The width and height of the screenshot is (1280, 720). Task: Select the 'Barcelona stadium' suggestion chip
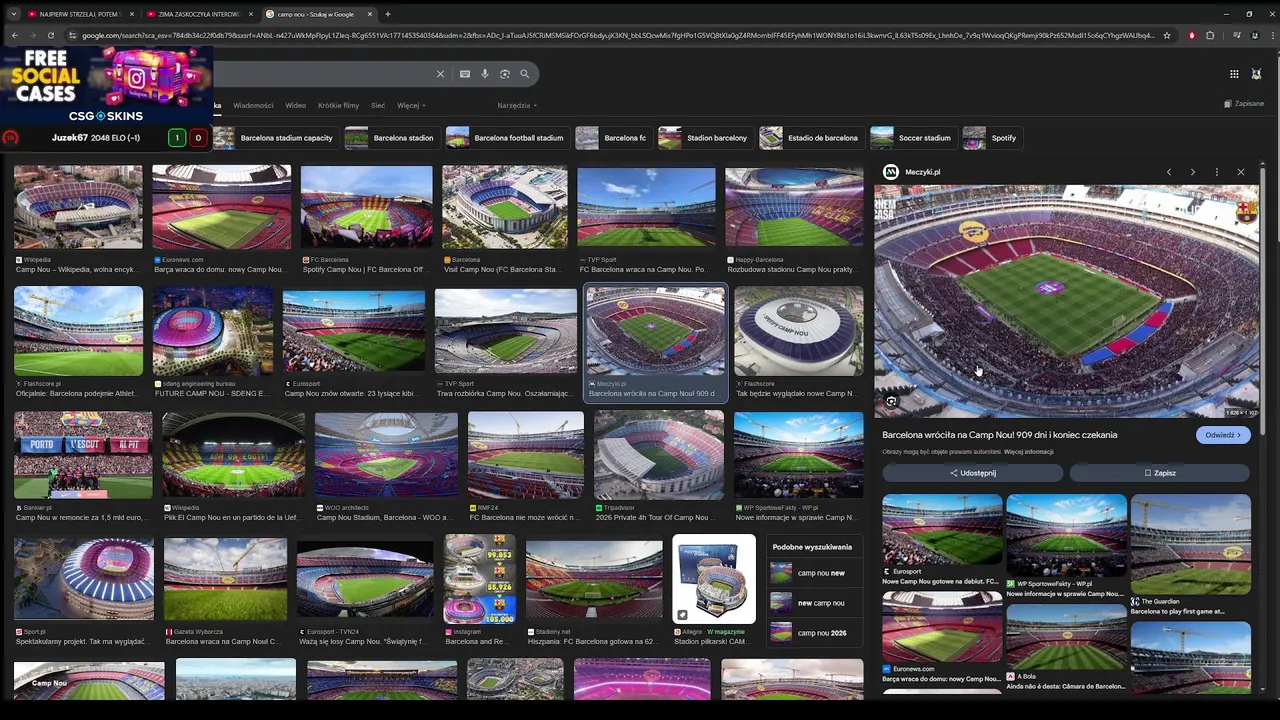pyautogui.click(x=390, y=138)
